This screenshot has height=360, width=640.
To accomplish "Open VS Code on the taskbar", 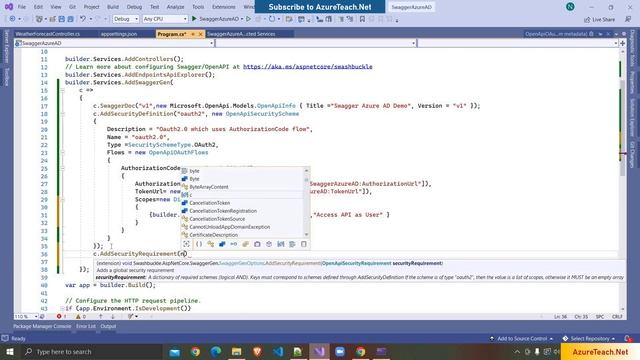I will coord(278,352).
